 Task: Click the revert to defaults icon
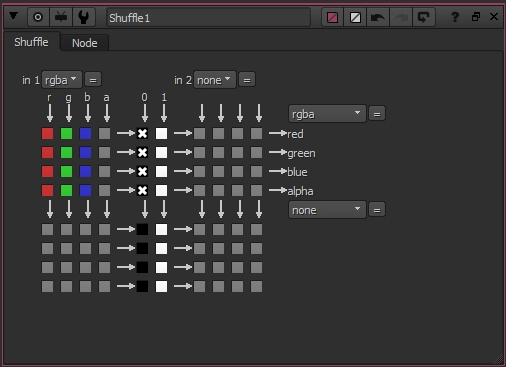423,17
